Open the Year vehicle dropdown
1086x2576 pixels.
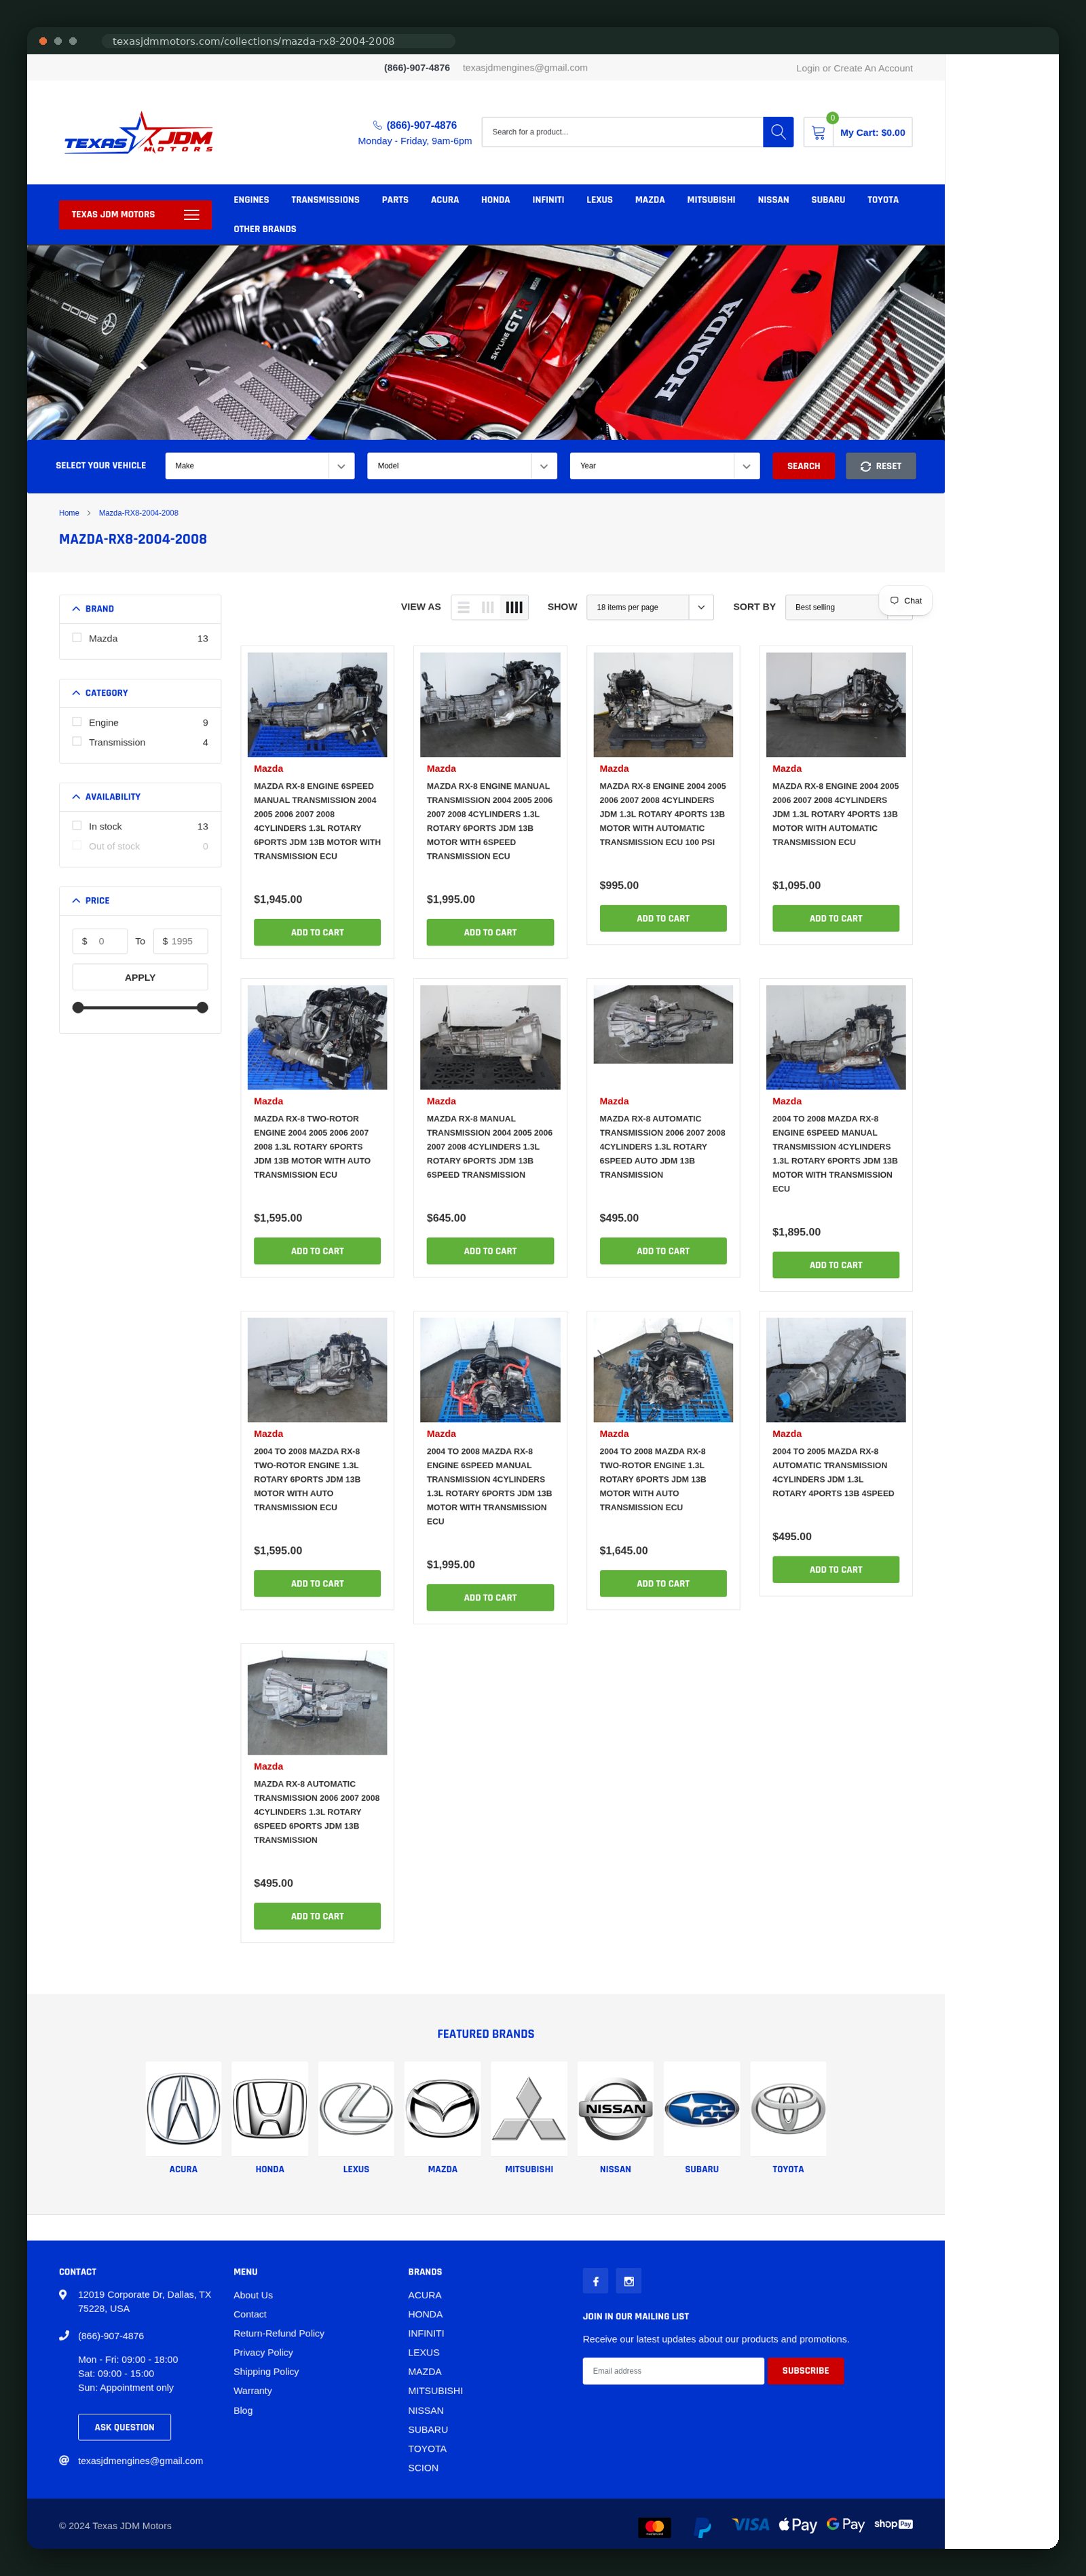pos(665,466)
